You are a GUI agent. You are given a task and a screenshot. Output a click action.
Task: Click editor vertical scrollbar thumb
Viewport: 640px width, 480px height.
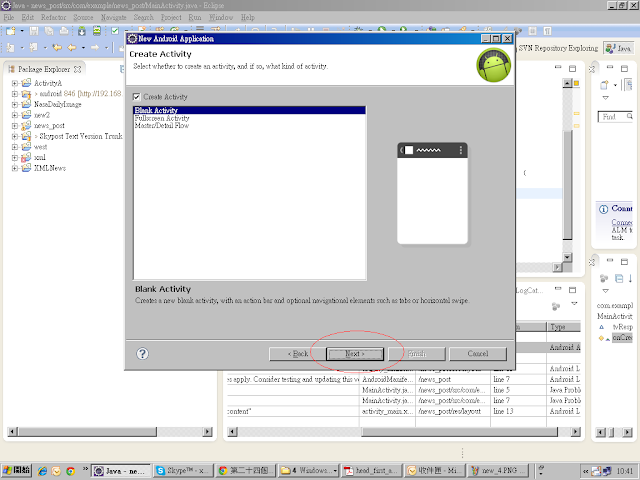567,186
